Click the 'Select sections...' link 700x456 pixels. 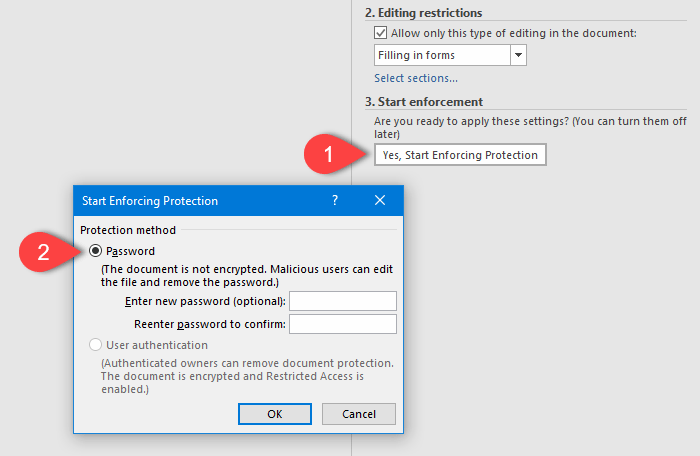click(x=416, y=78)
